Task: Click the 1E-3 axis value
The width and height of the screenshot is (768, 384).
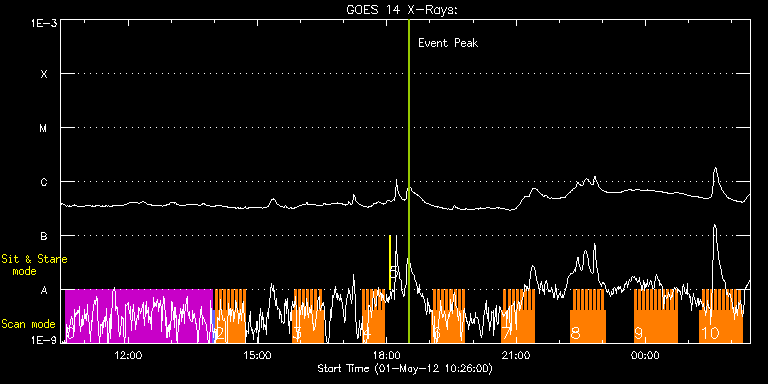Action: pos(44,23)
